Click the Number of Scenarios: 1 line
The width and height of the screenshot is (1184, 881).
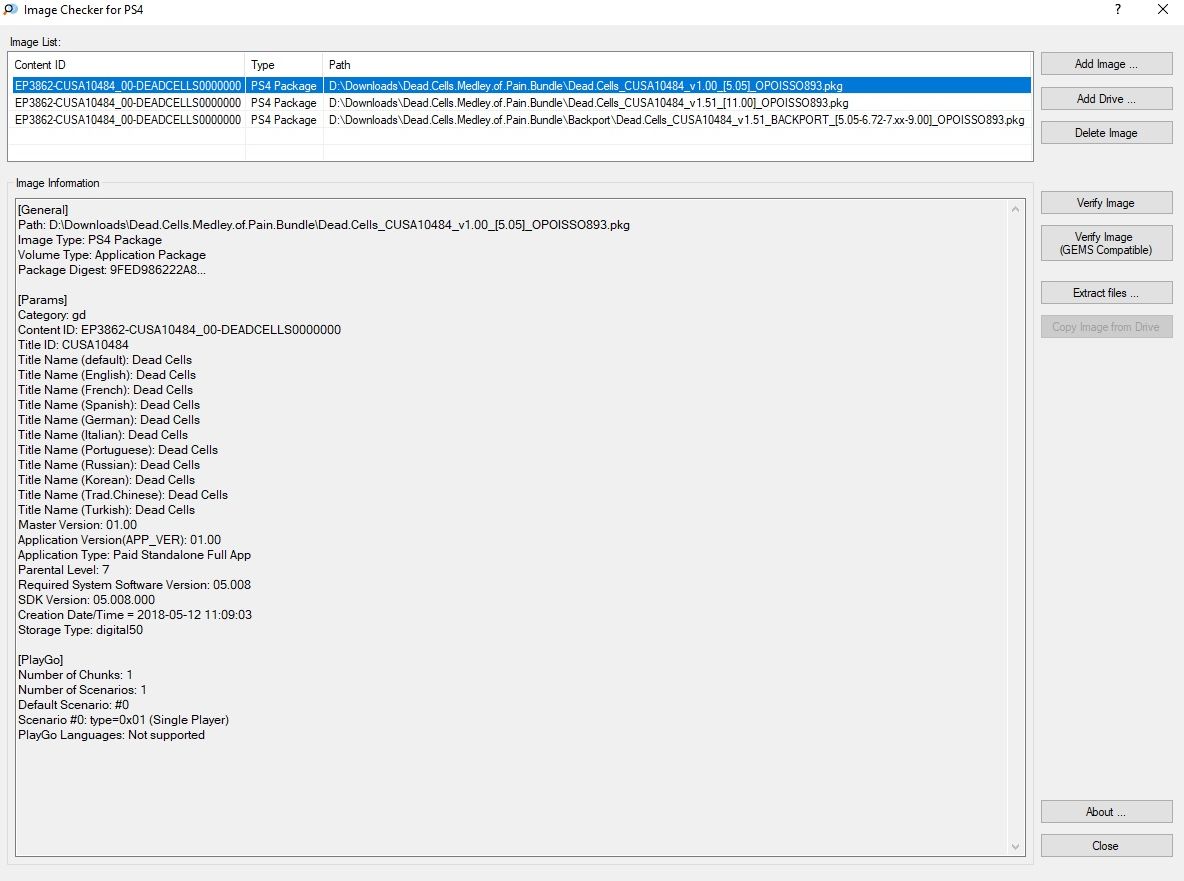82,690
